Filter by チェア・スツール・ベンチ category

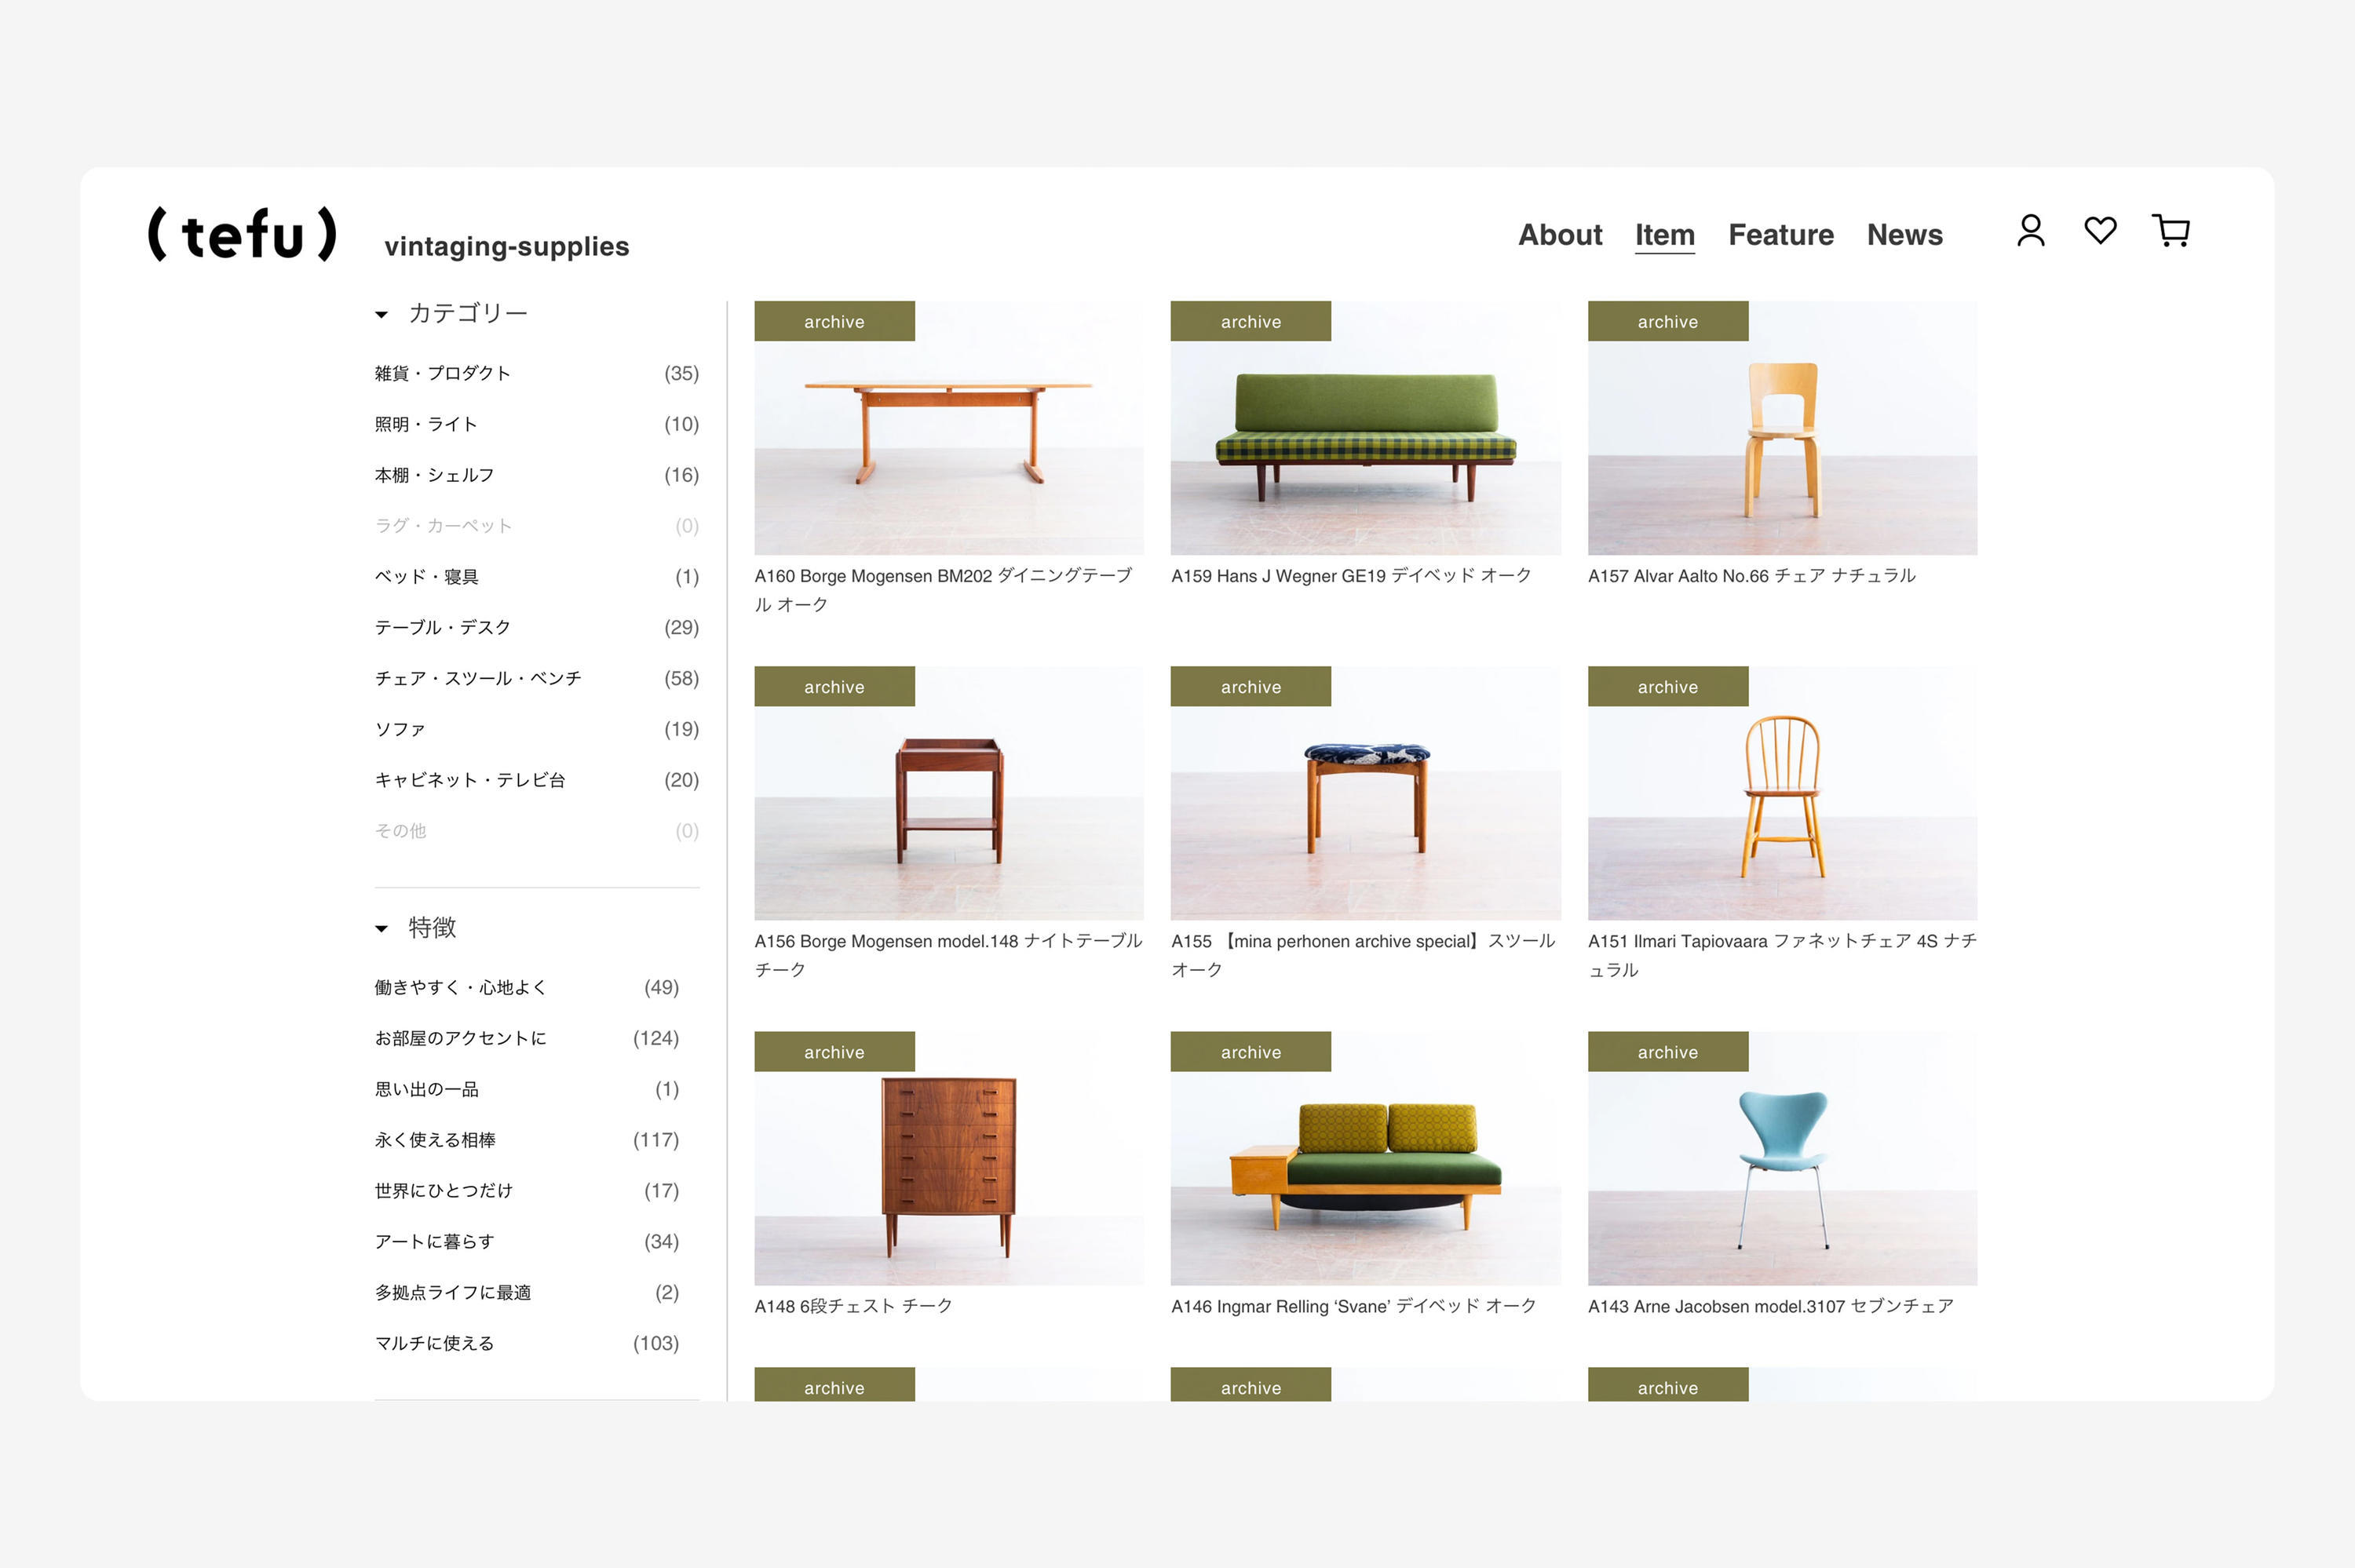click(x=537, y=678)
